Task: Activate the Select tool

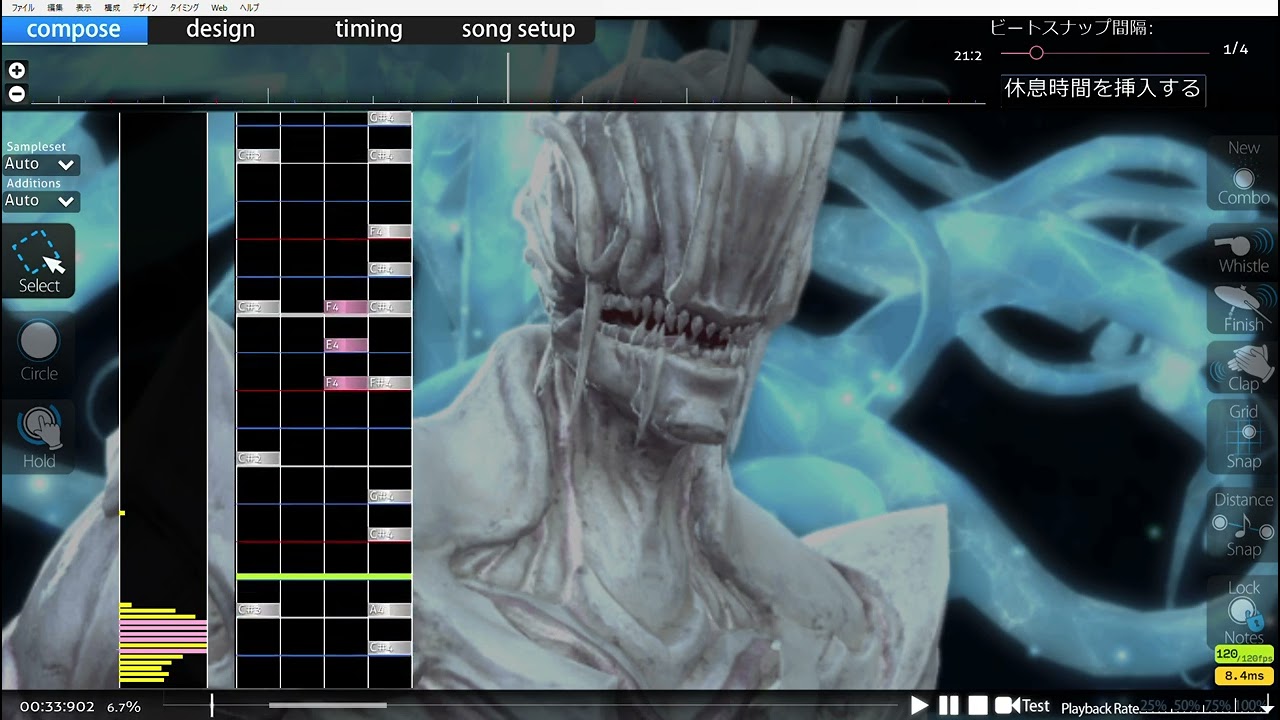Action: (39, 261)
